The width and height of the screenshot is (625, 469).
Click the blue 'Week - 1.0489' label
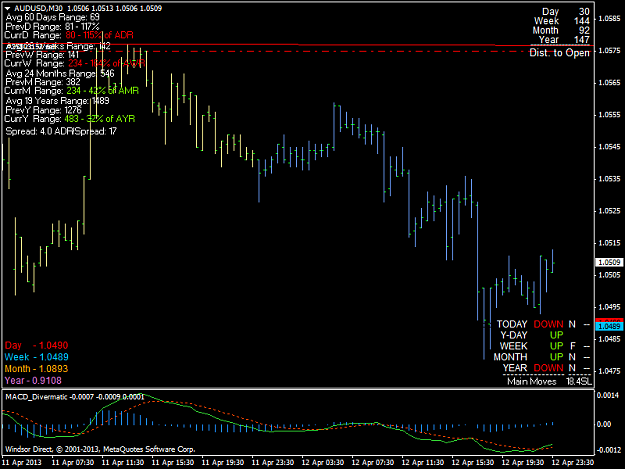36,357
